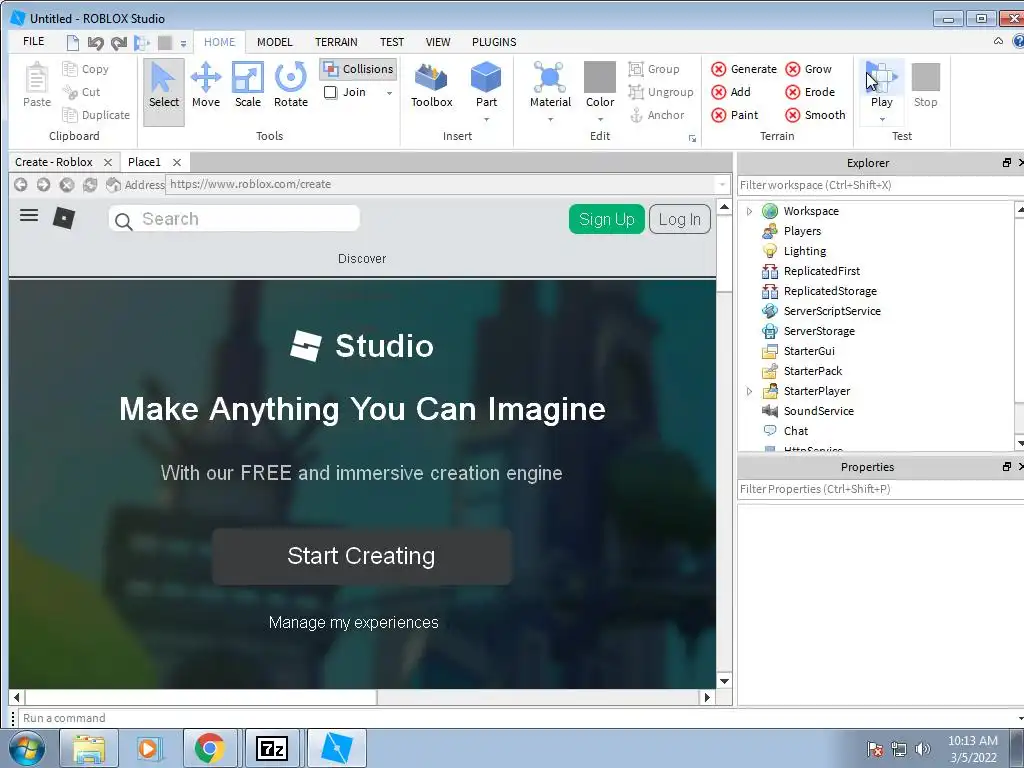Click Copy in Clipboard group

86,69
